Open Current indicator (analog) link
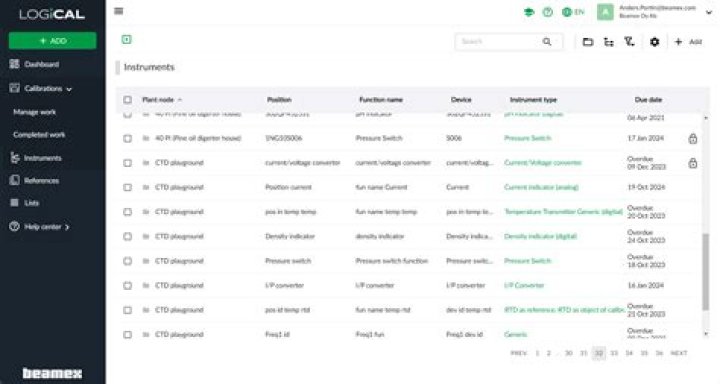The width and height of the screenshot is (720, 384). point(541,187)
